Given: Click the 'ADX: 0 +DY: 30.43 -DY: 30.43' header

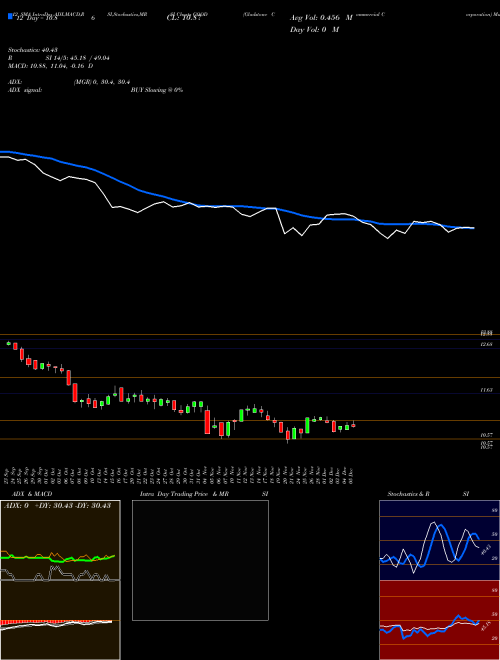Looking at the screenshot, I should 57,506.
